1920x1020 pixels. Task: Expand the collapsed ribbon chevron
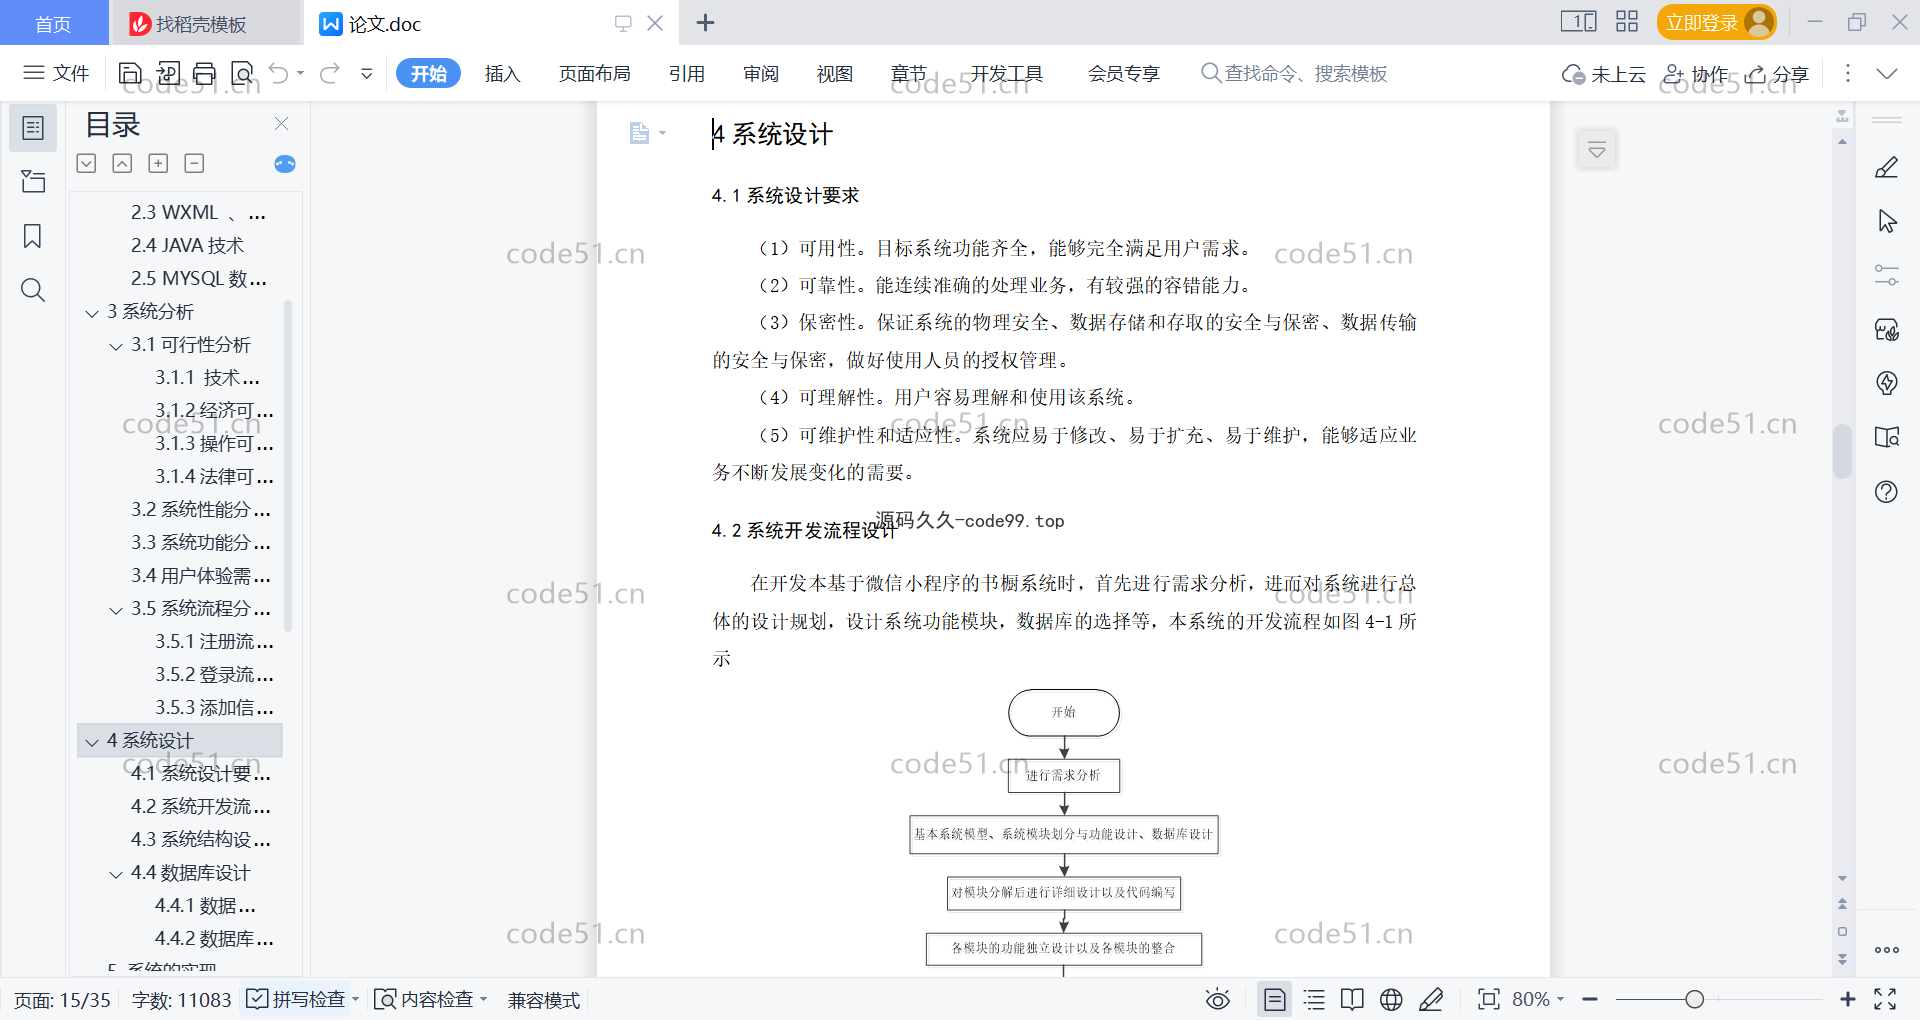tap(1887, 73)
